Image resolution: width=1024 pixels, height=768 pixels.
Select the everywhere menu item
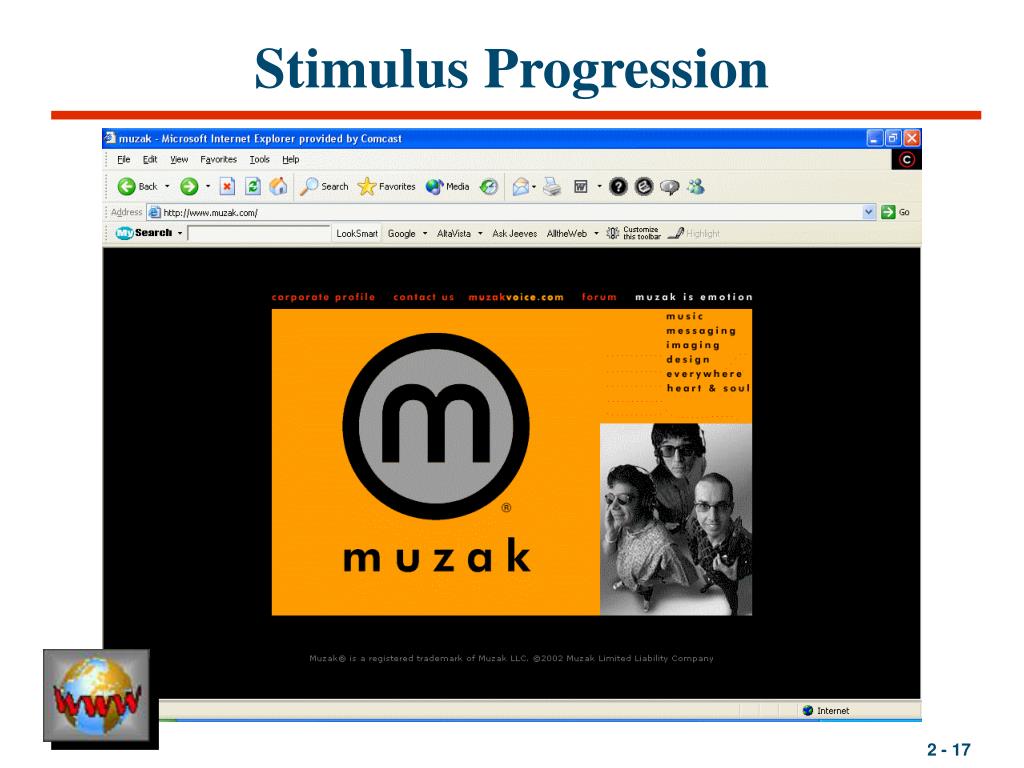pyautogui.click(x=705, y=374)
